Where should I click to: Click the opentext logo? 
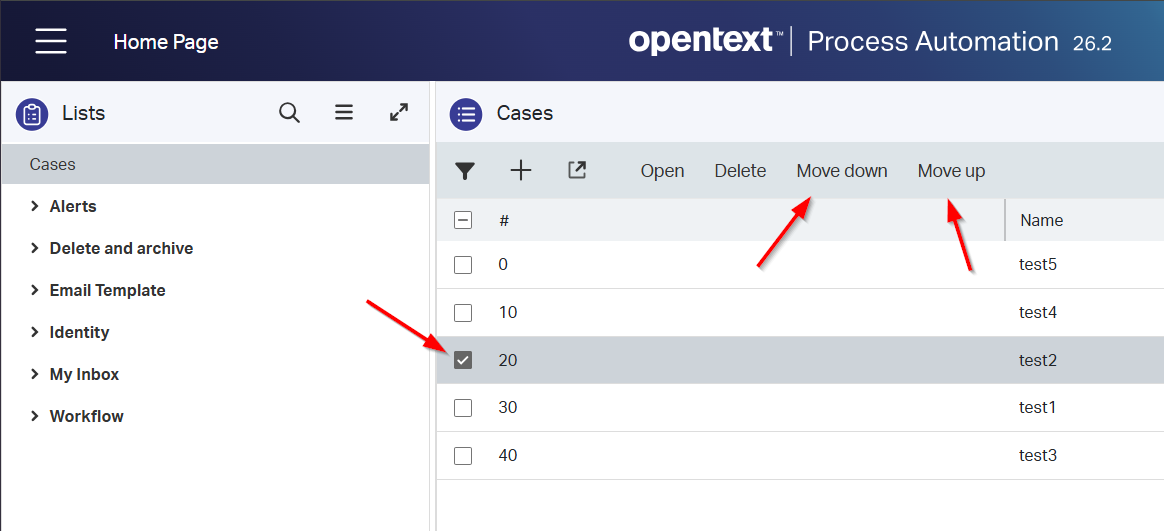[x=706, y=40]
